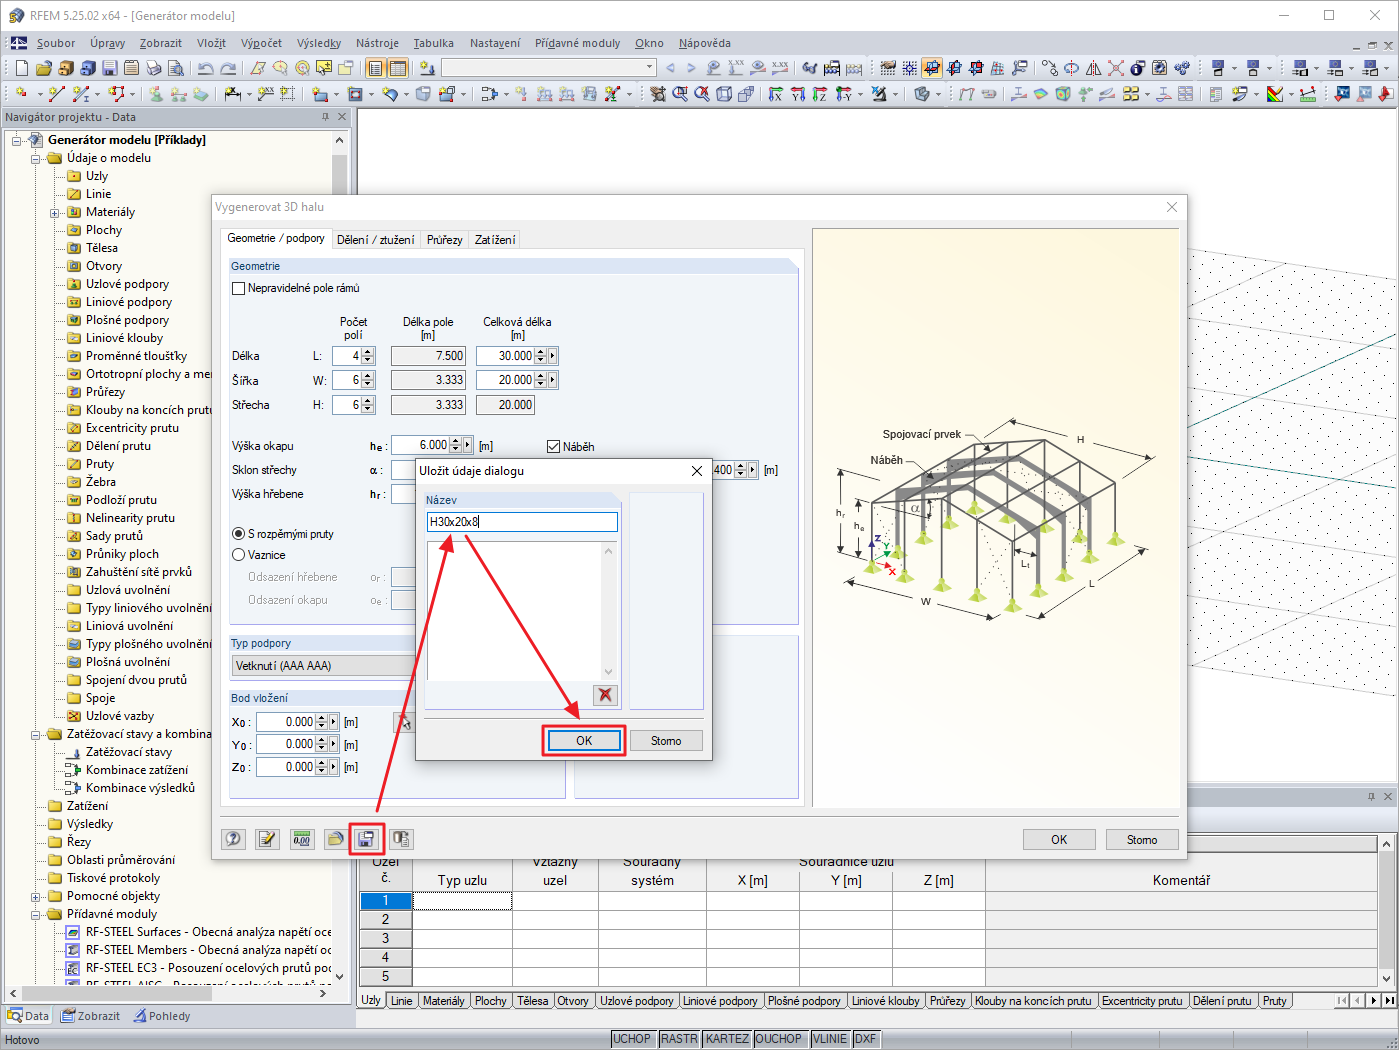The width and height of the screenshot is (1399, 1050).
Task: Switch to the Průřezy tab in dialog
Action: point(444,240)
